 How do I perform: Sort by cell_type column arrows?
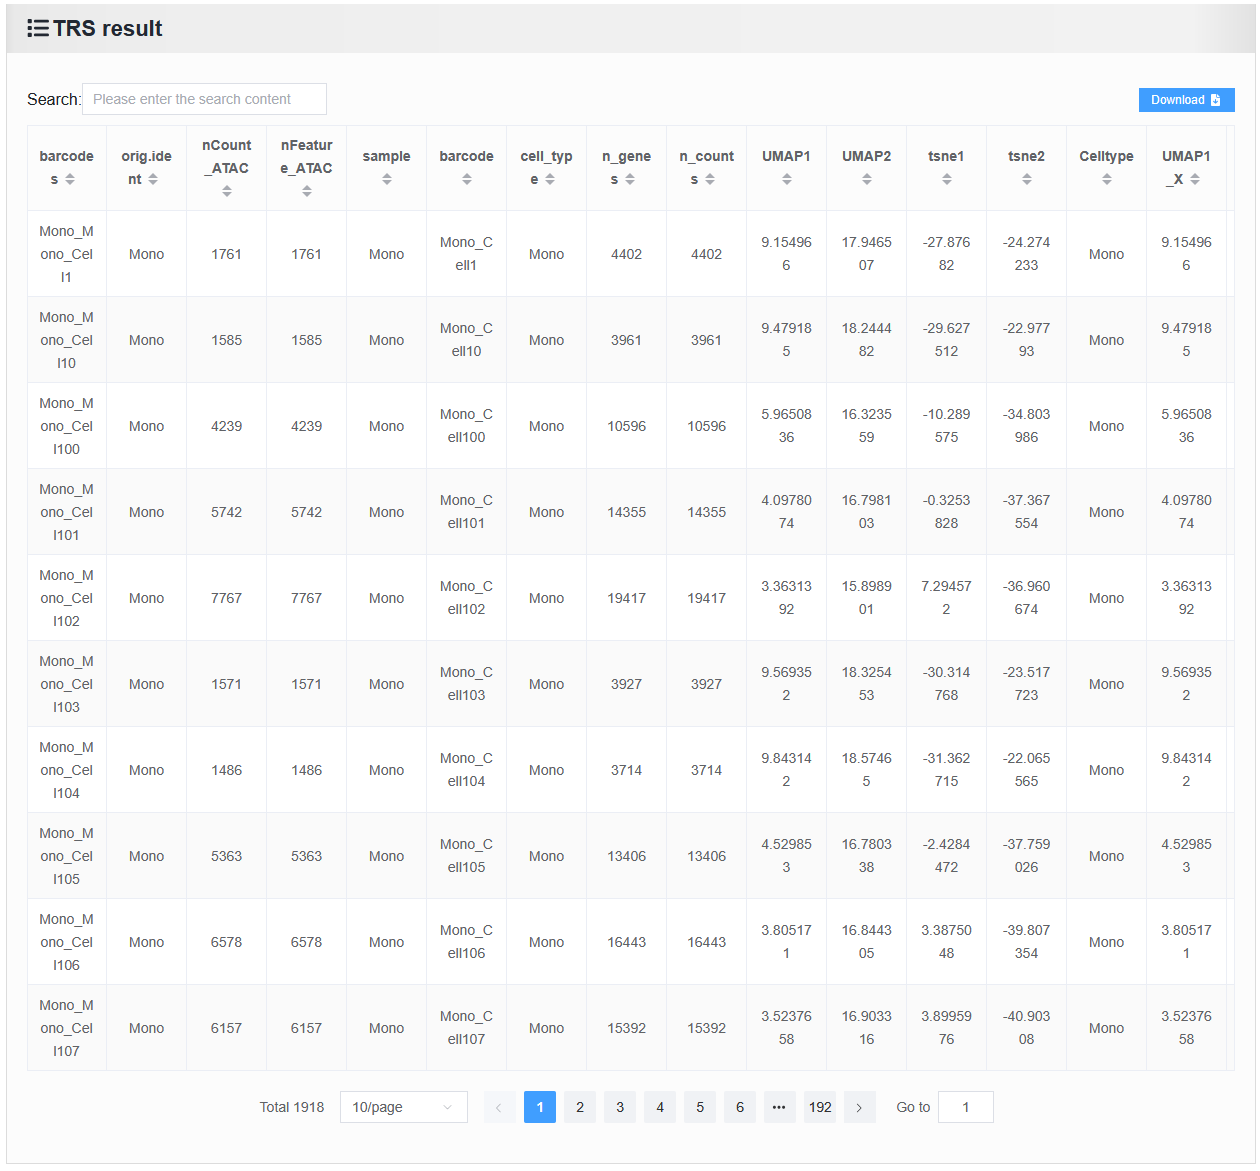(550, 179)
